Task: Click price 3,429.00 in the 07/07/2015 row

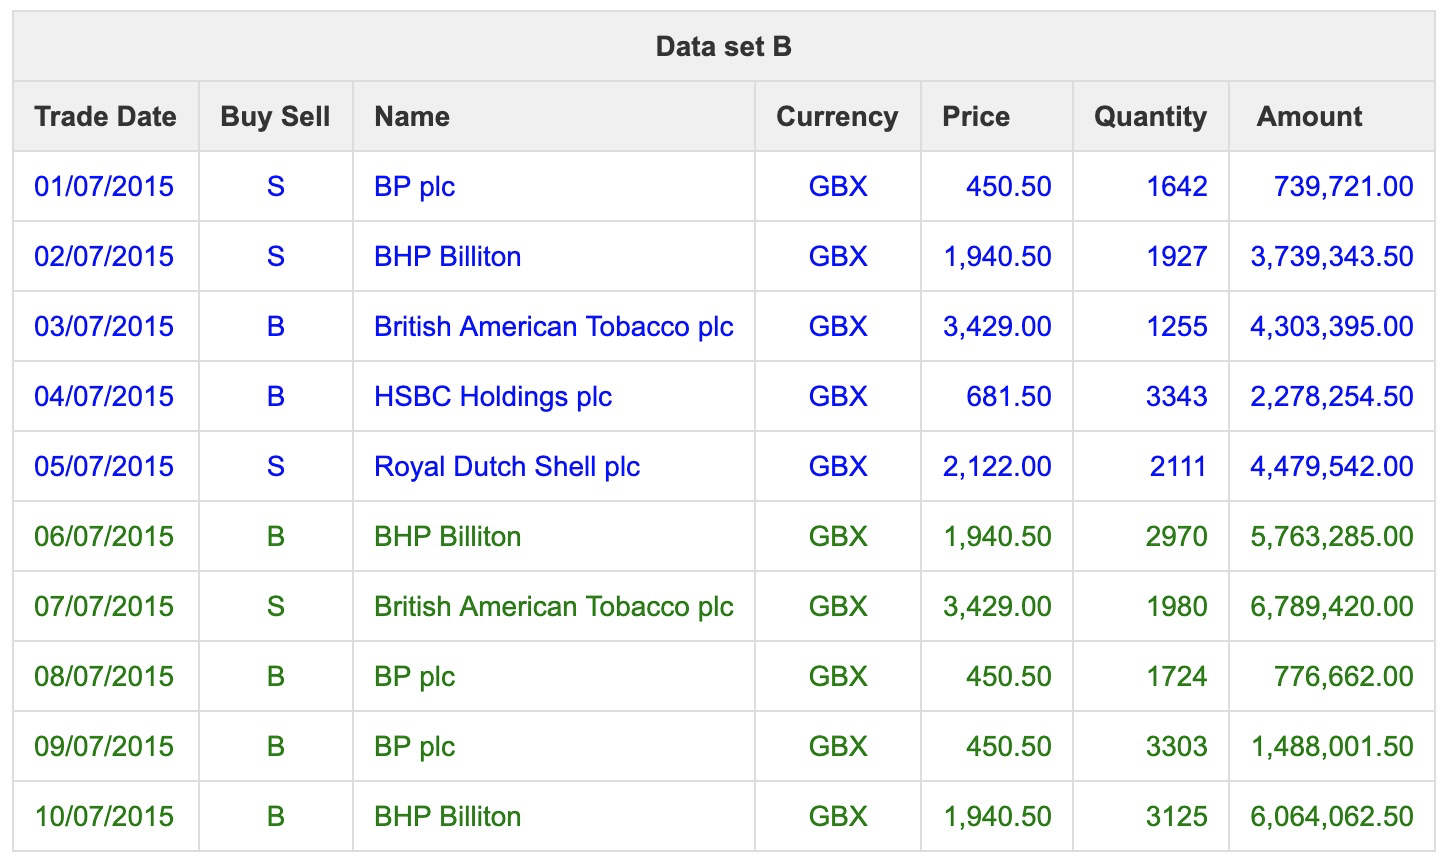Action: click(x=997, y=607)
